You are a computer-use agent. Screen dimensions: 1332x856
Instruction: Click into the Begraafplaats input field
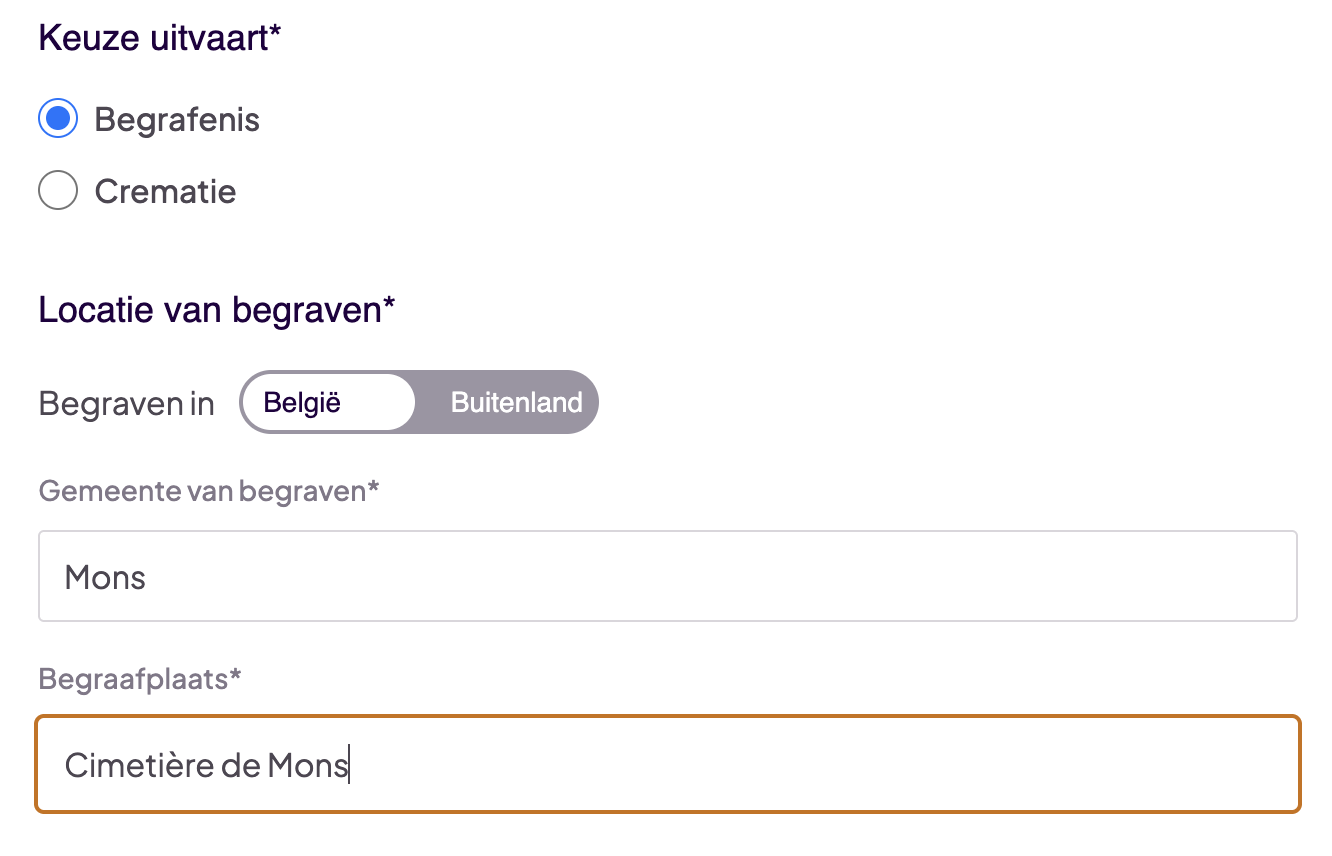tap(800, 765)
